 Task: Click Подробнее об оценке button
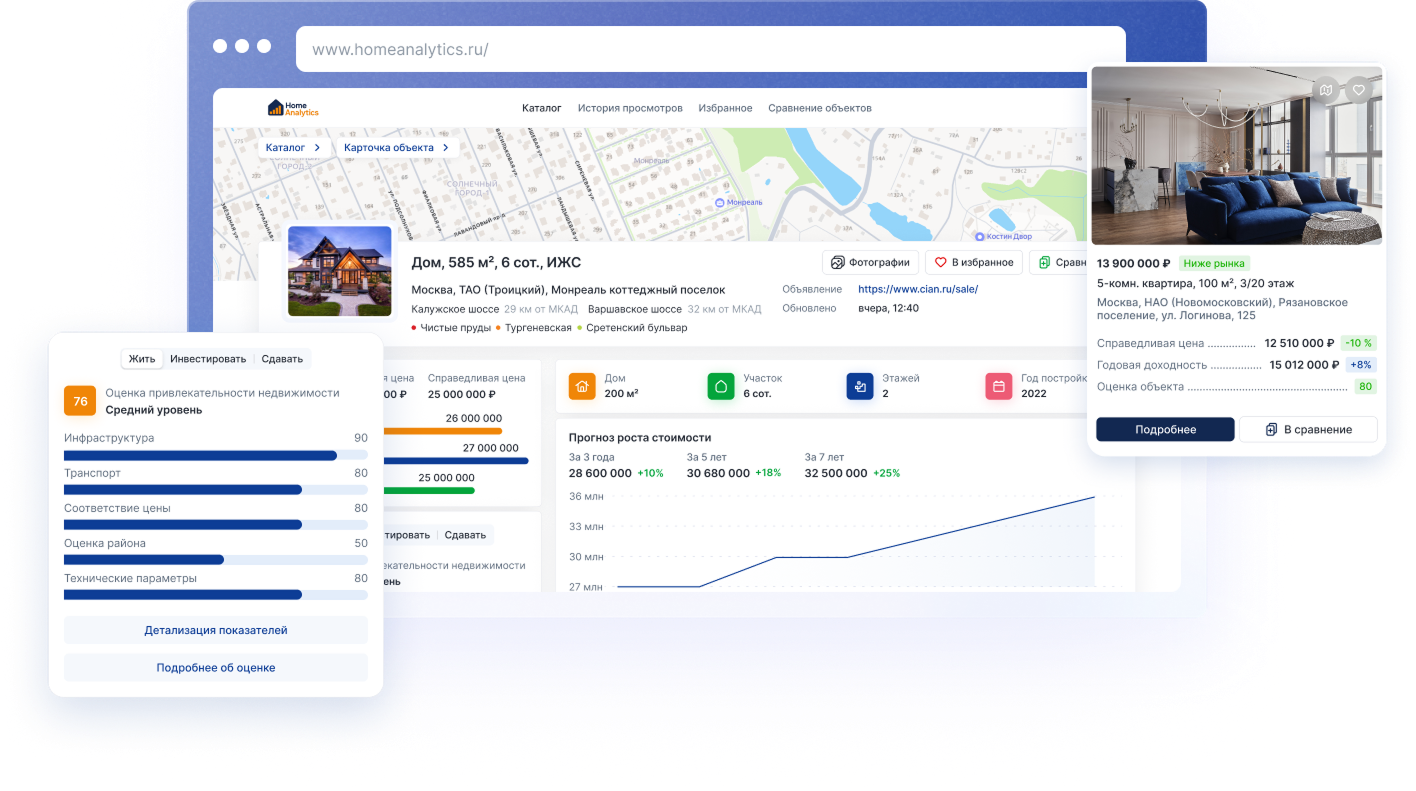pyautogui.click(x=216, y=667)
